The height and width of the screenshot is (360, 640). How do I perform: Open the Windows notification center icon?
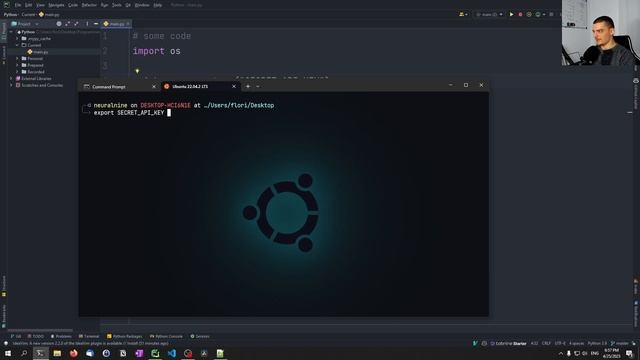pyautogui.click(x=629, y=353)
